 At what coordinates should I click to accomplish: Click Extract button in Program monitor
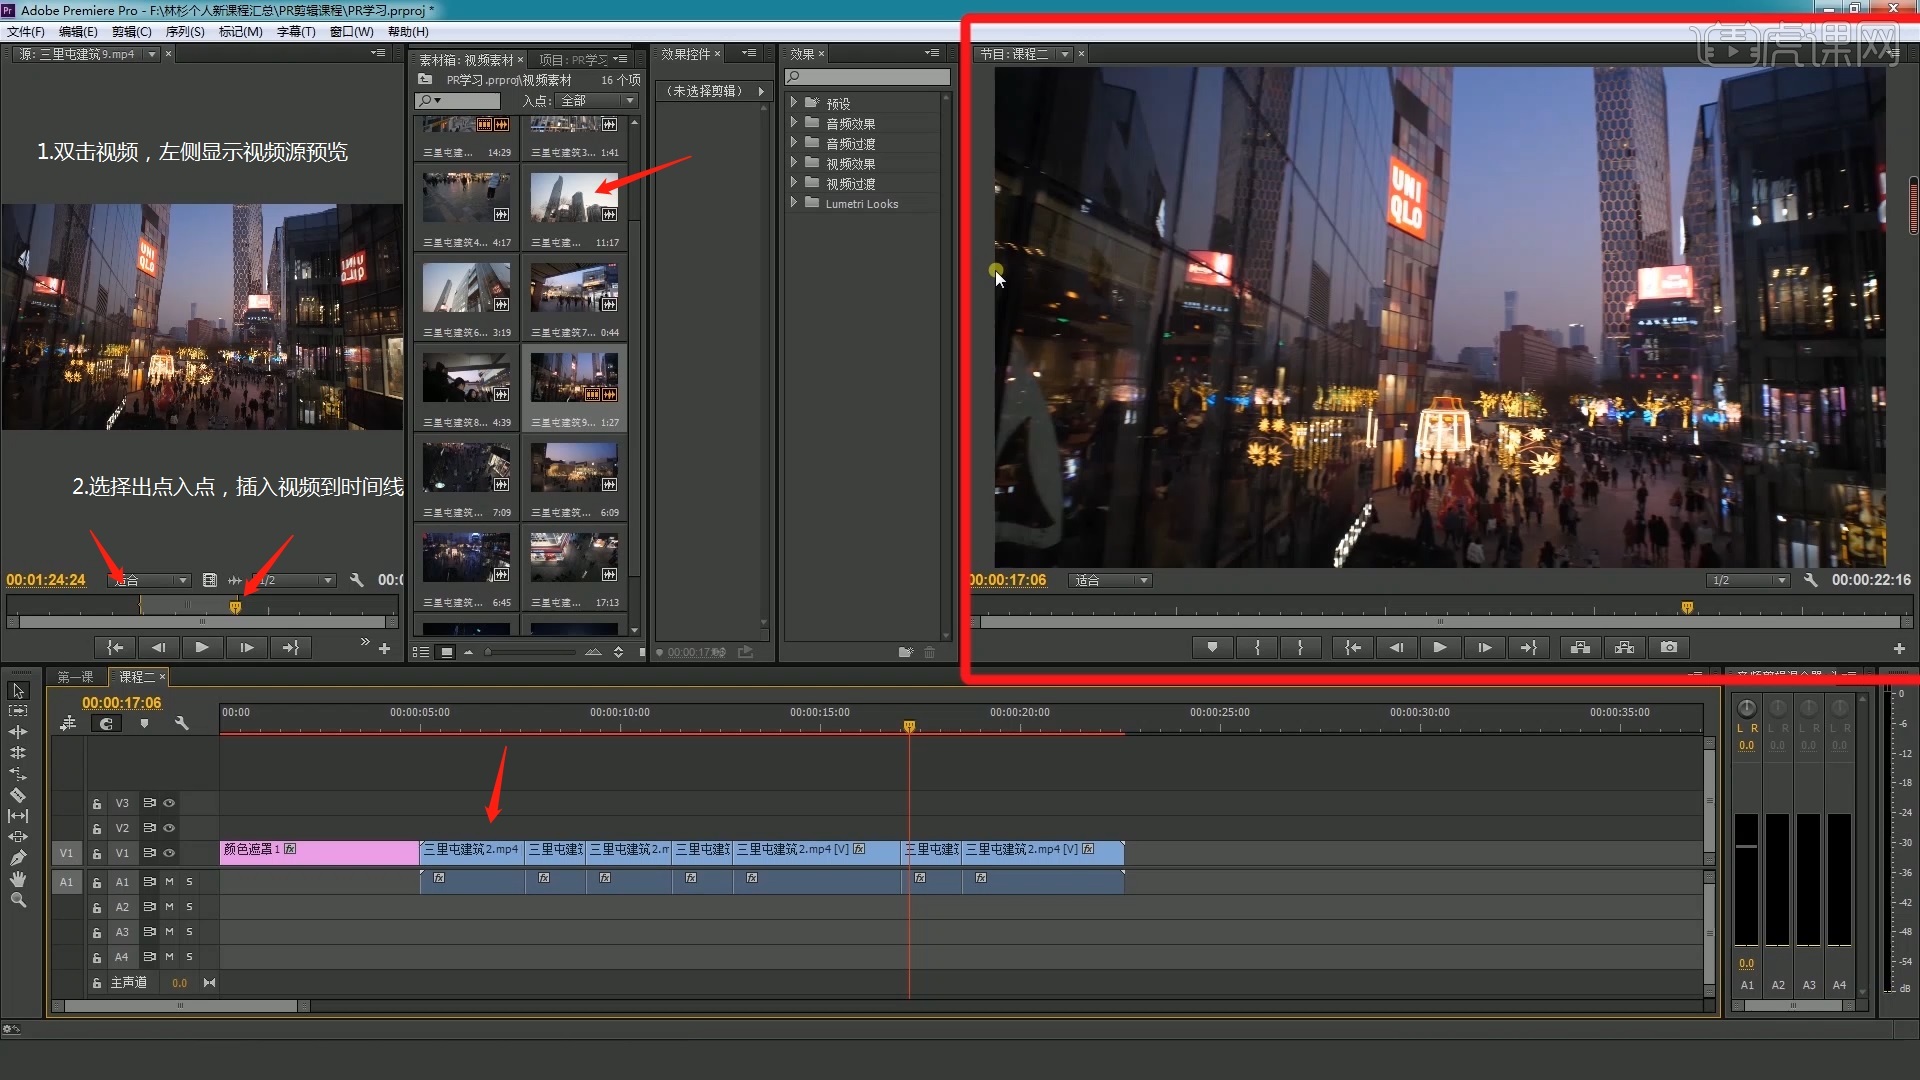click(x=1624, y=648)
